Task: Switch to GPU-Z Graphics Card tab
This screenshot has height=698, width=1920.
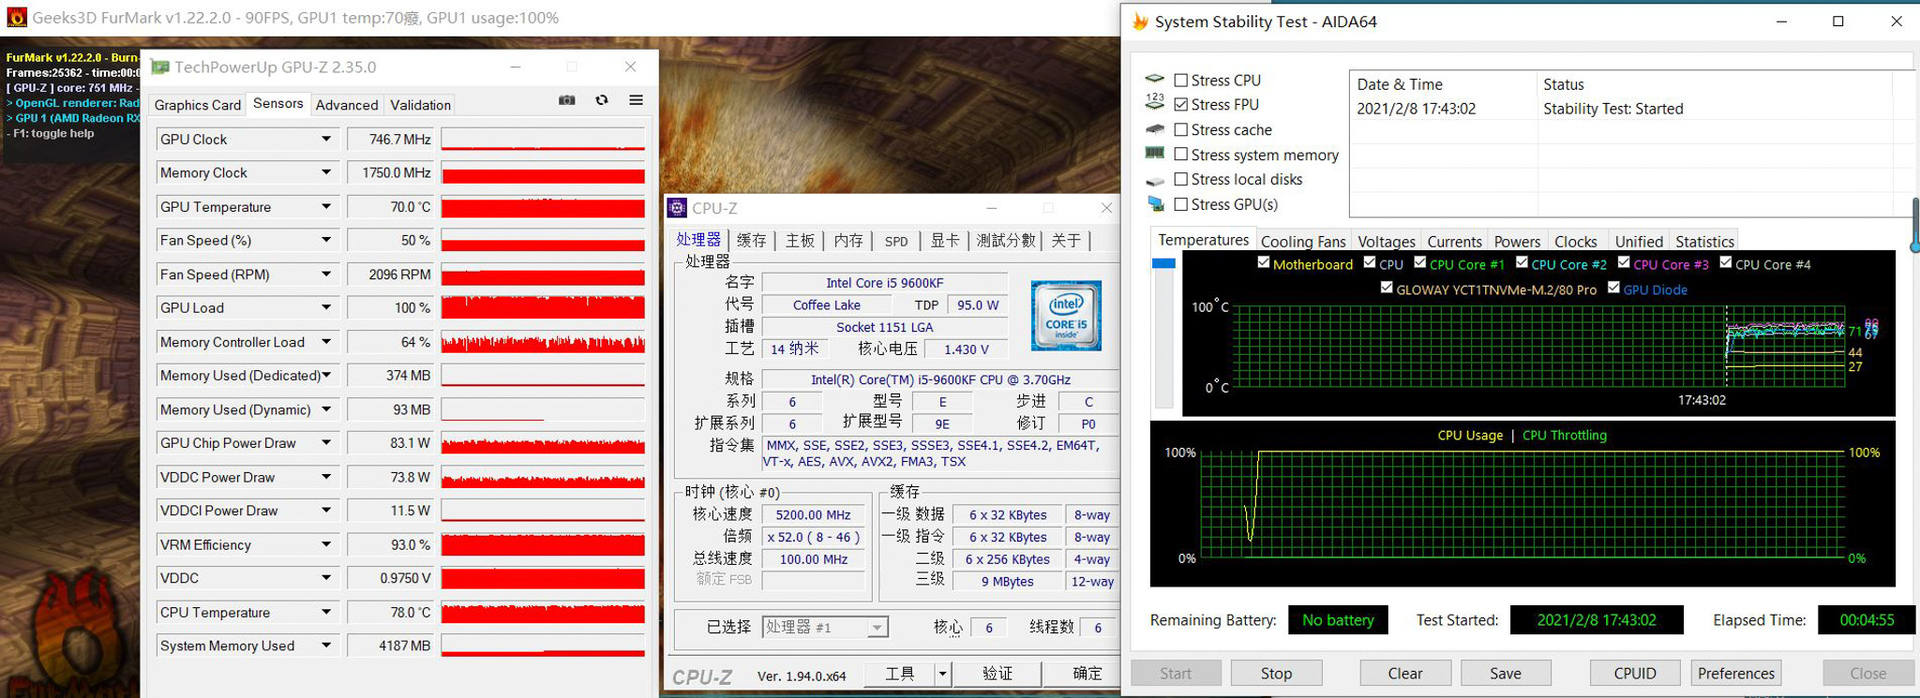Action: point(198,105)
